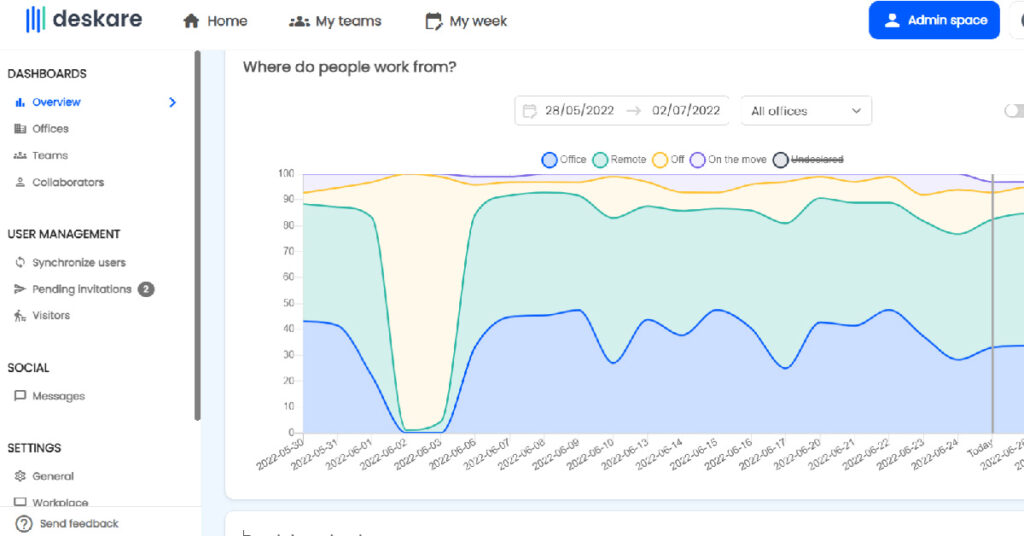The height and width of the screenshot is (536, 1024).
Task: Open Offices dashboard via building icon
Action: coord(20,129)
